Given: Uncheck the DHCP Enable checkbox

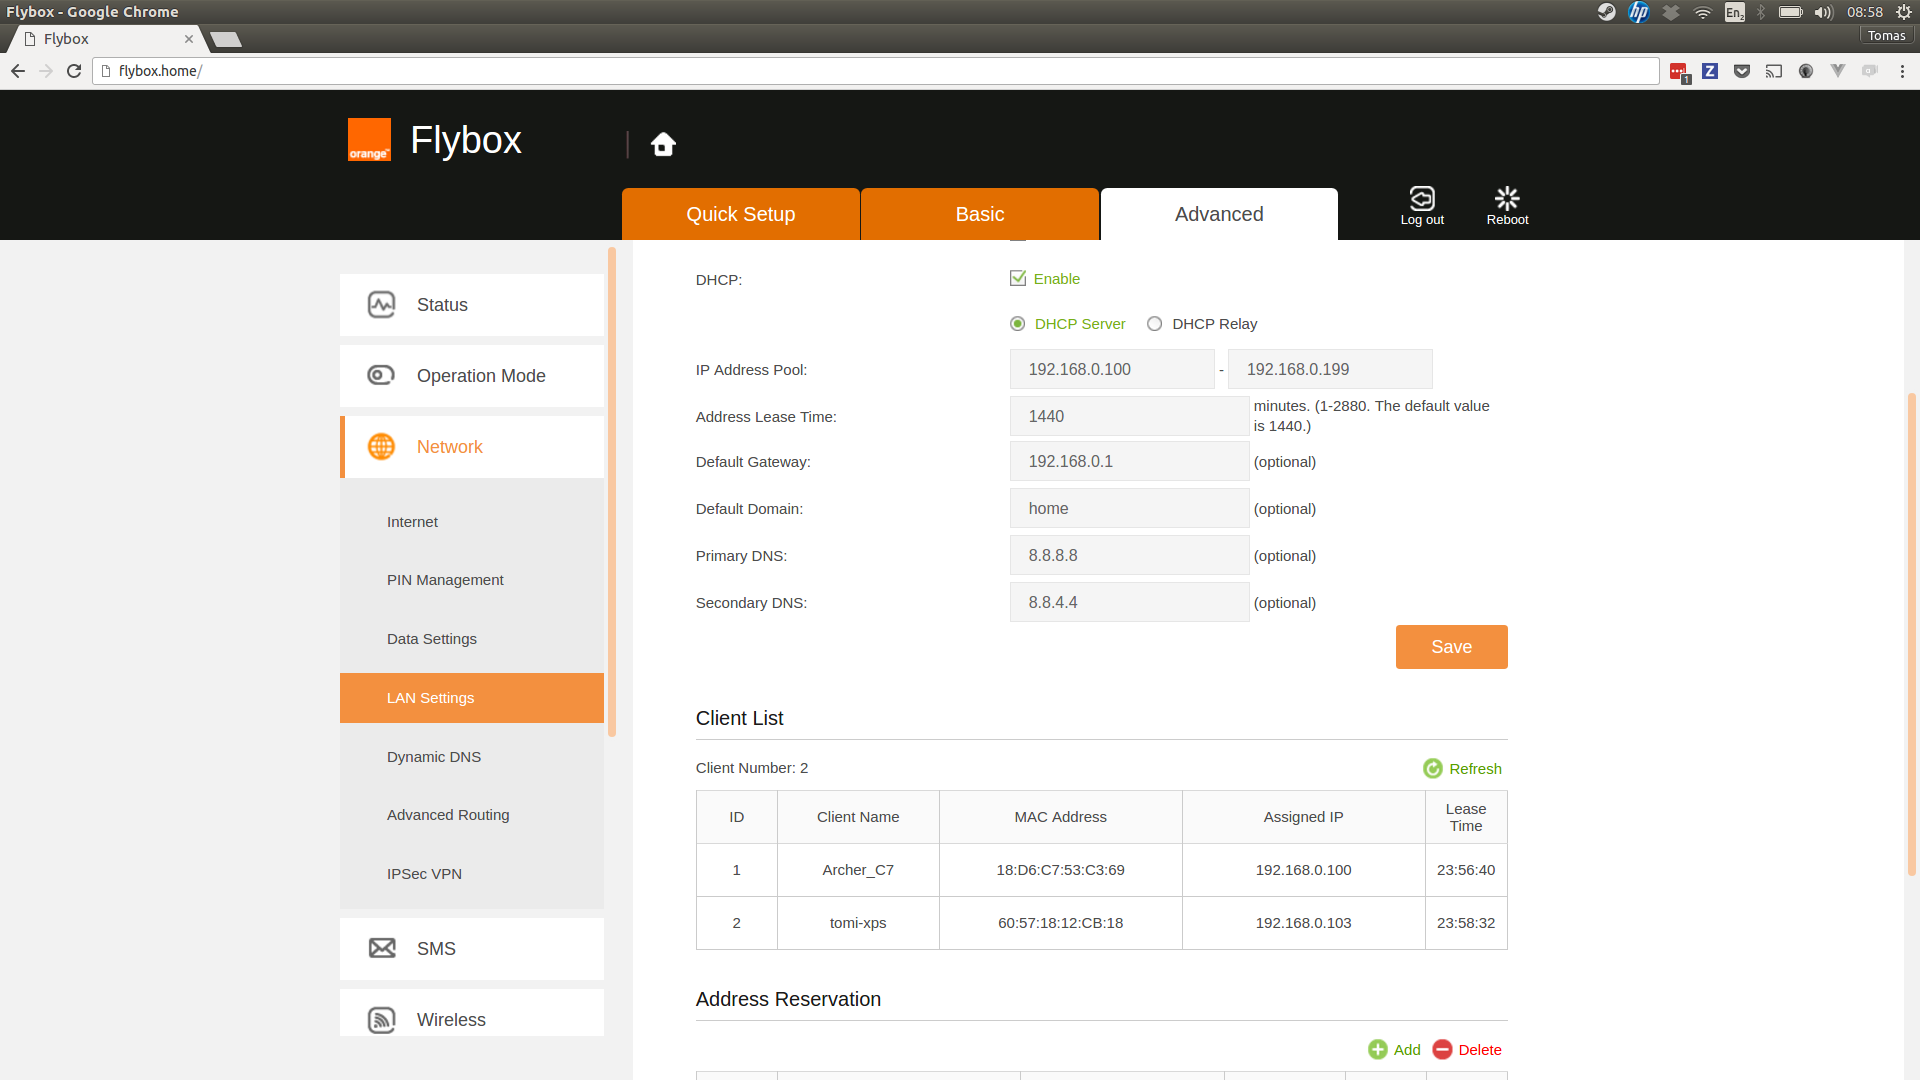Looking at the screenshot, I should point(1017,278).
